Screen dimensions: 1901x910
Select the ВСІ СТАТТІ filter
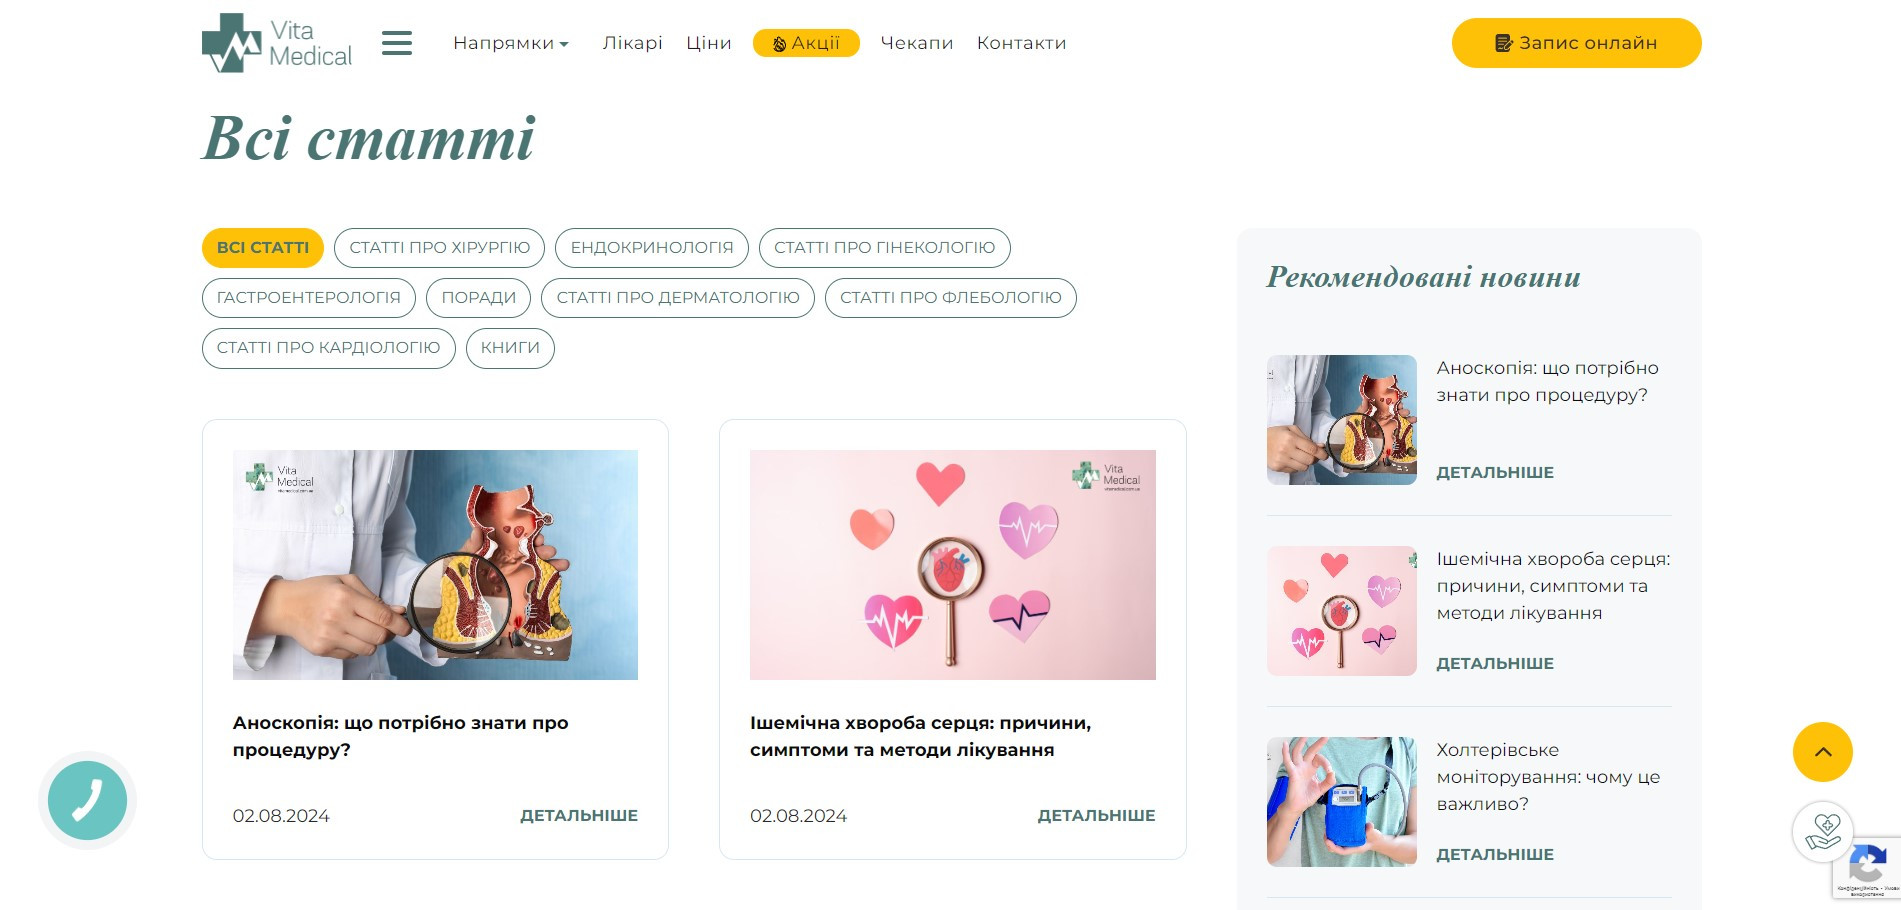tap(263, 248)
